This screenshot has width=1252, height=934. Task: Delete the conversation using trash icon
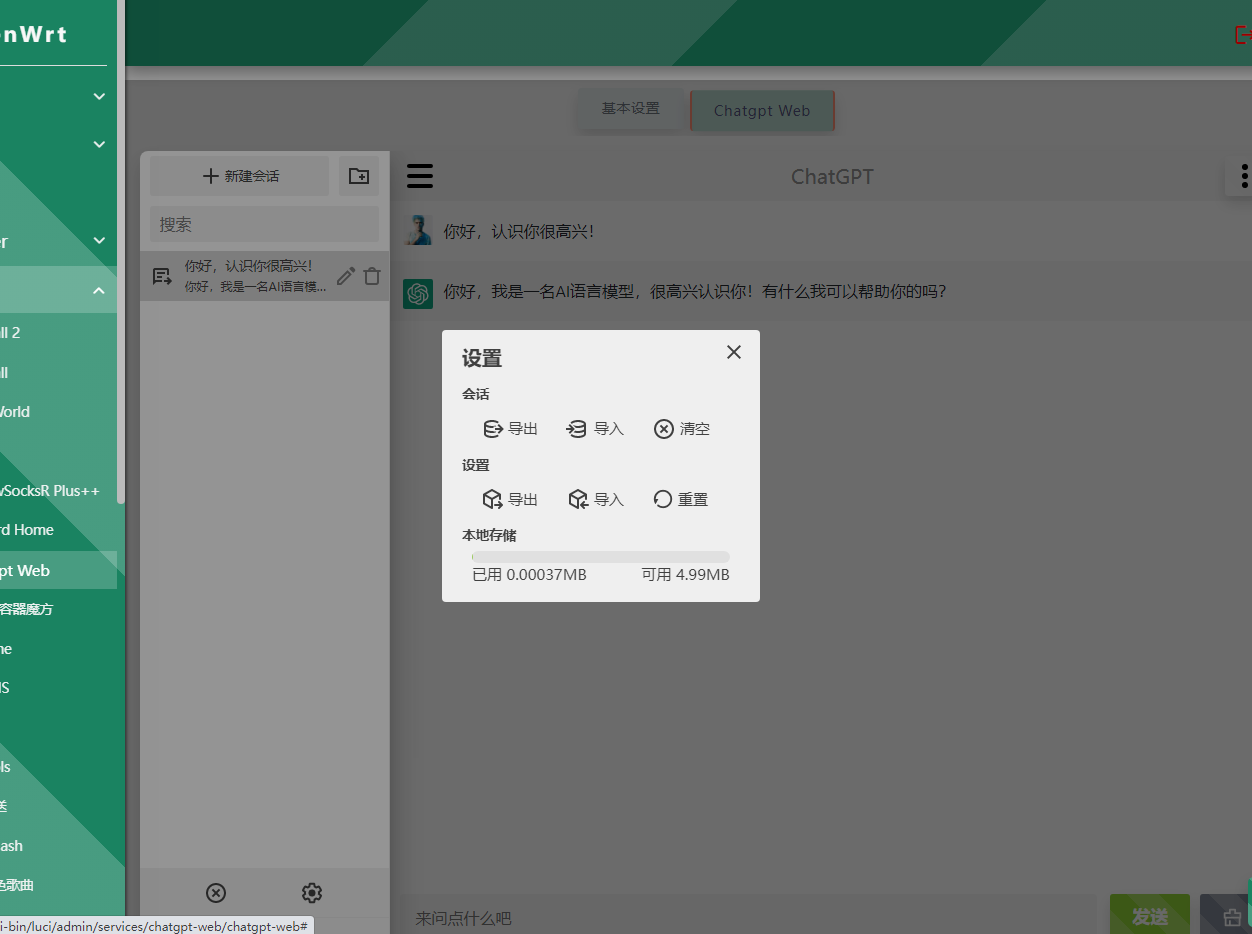pos(372,276)
